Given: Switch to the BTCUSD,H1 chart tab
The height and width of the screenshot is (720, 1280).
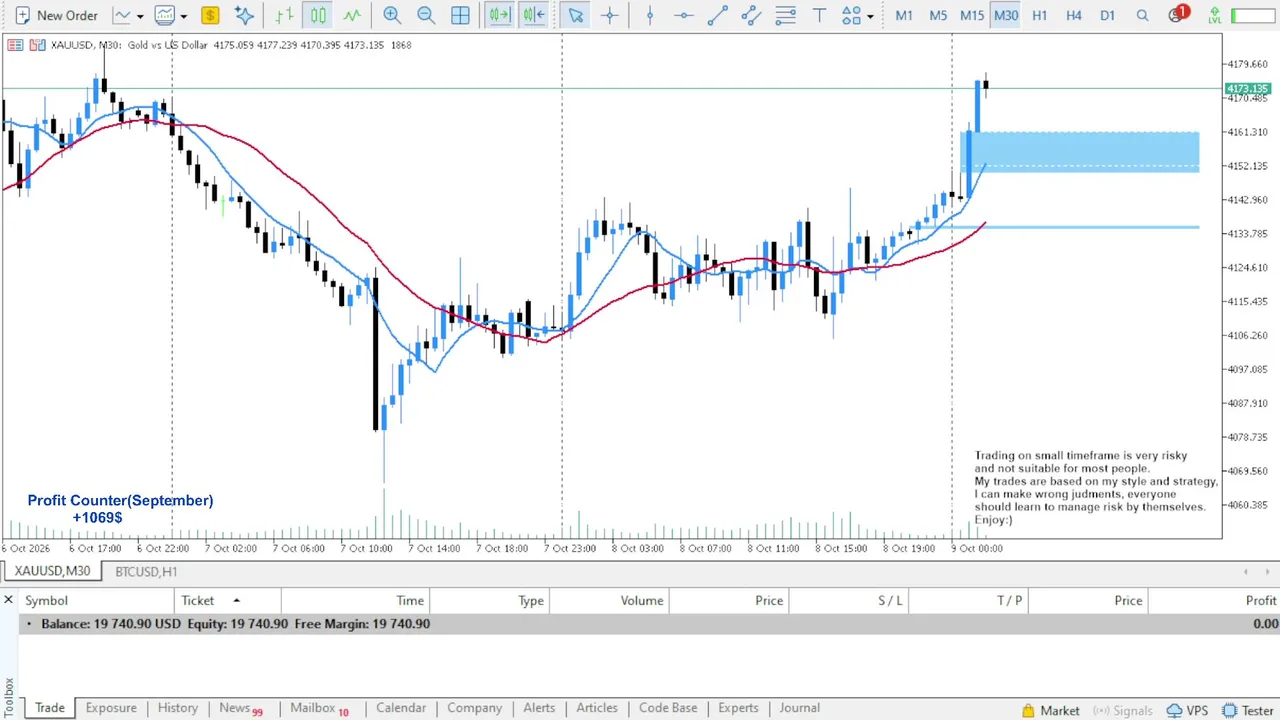Looking at the screenshot, I should [x=146, y=571].
